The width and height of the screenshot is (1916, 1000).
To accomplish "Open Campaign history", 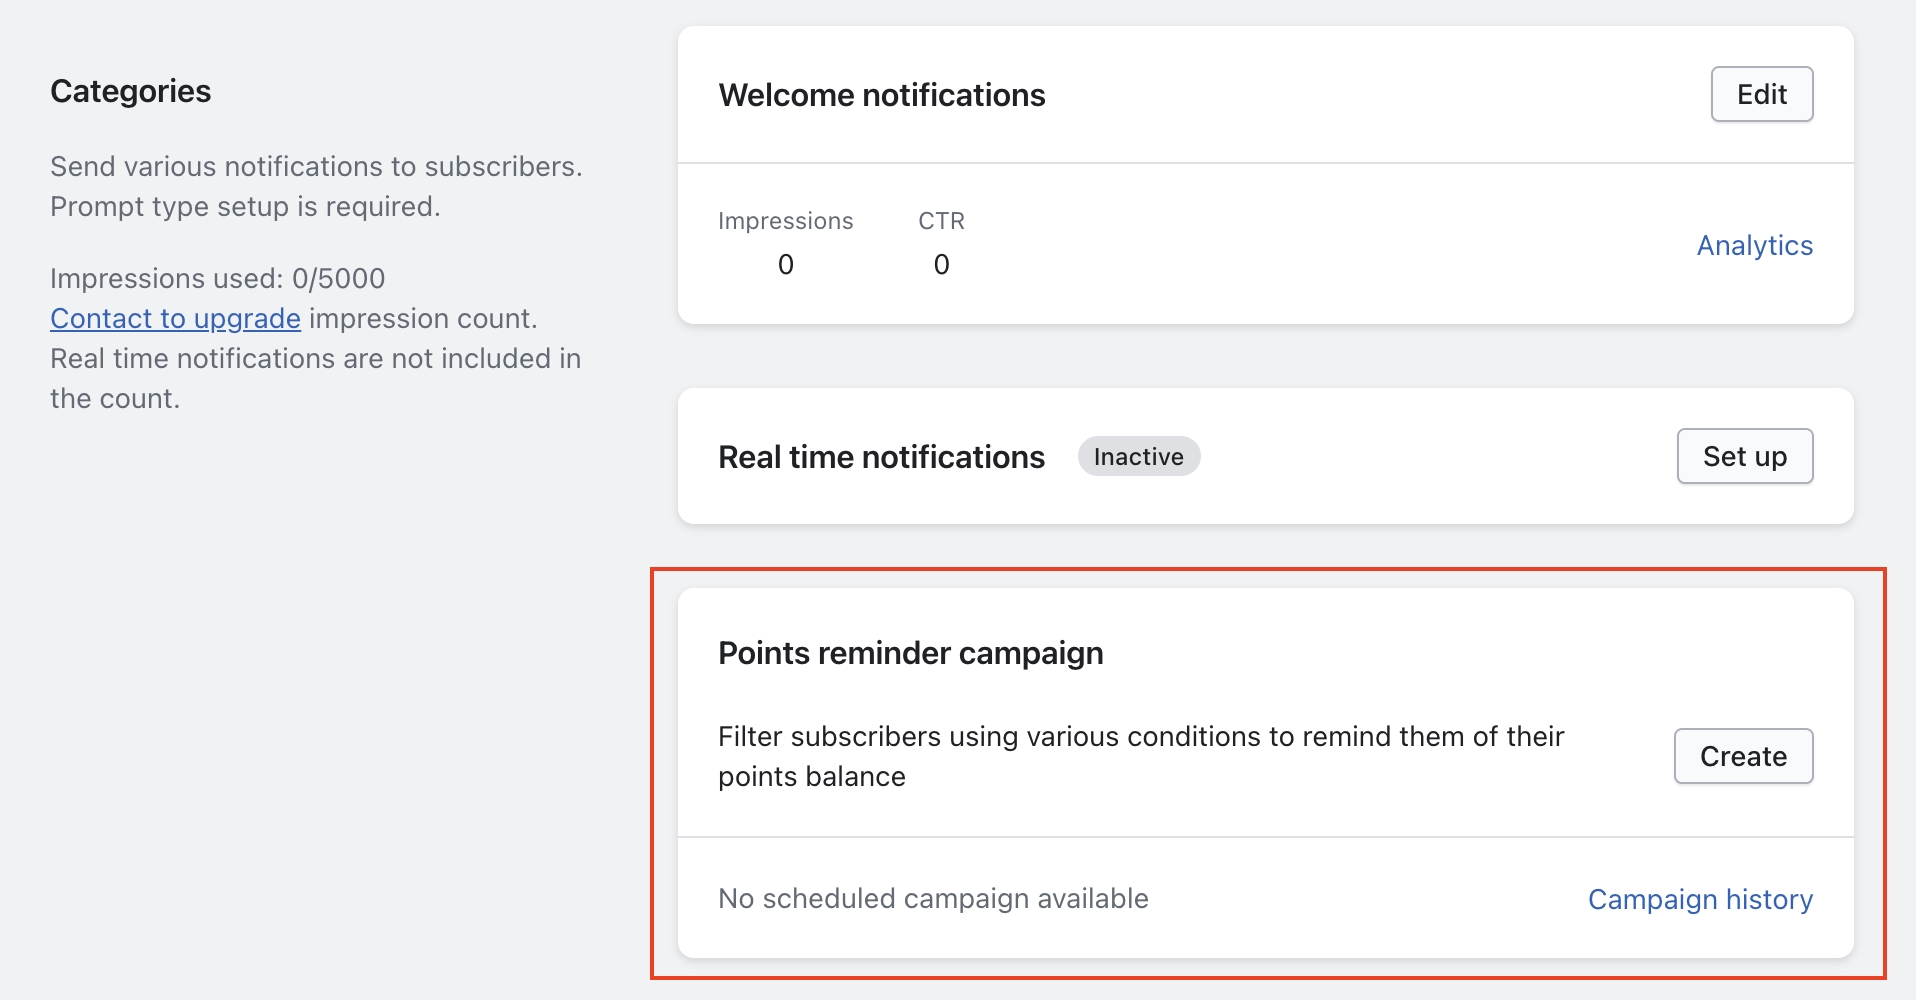I will pyautogui.click(x=1700, y=900).
